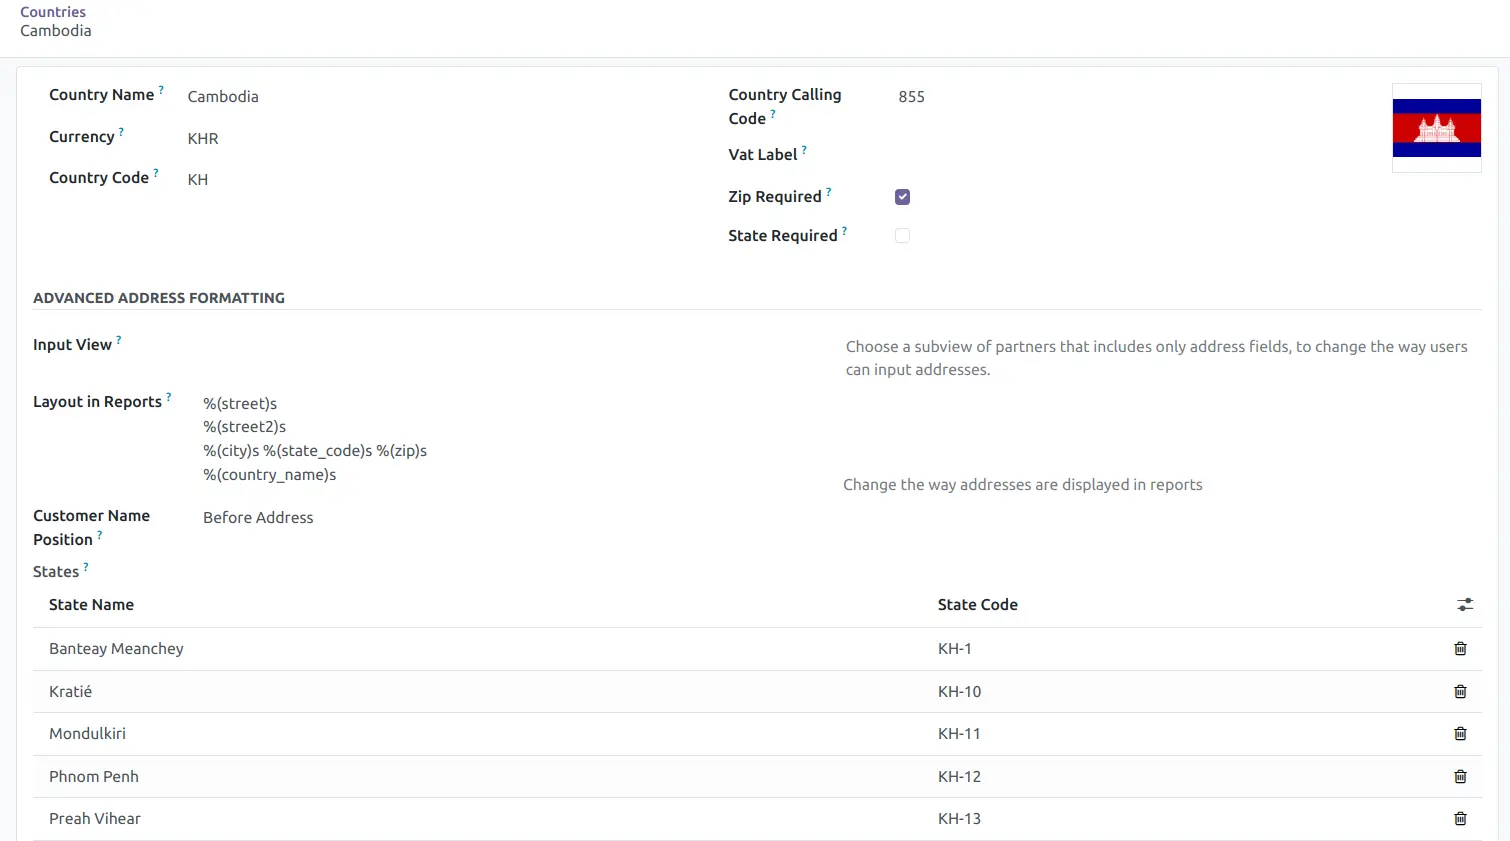Click the Cambodia flag image
This screenshot has width=1510, height=841.
(x=1437, y=128)
